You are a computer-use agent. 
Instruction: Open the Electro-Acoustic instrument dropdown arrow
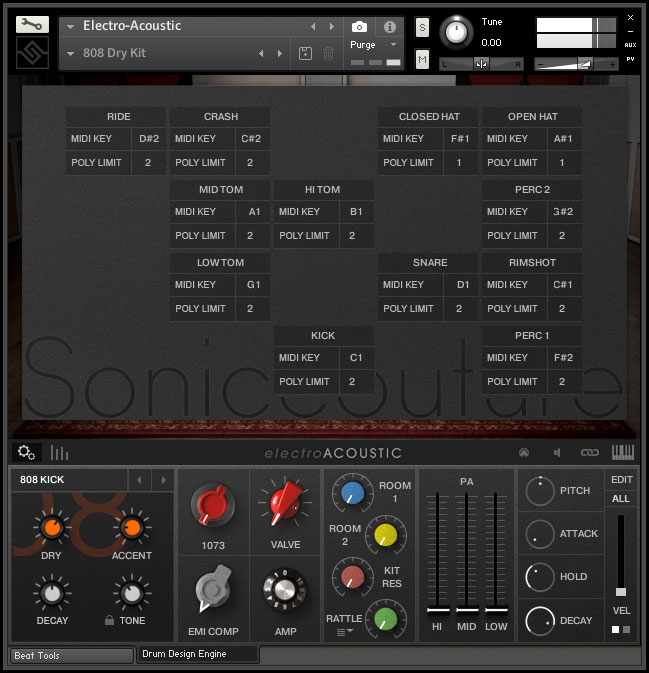pyautogui.click(x=70, y=27)
